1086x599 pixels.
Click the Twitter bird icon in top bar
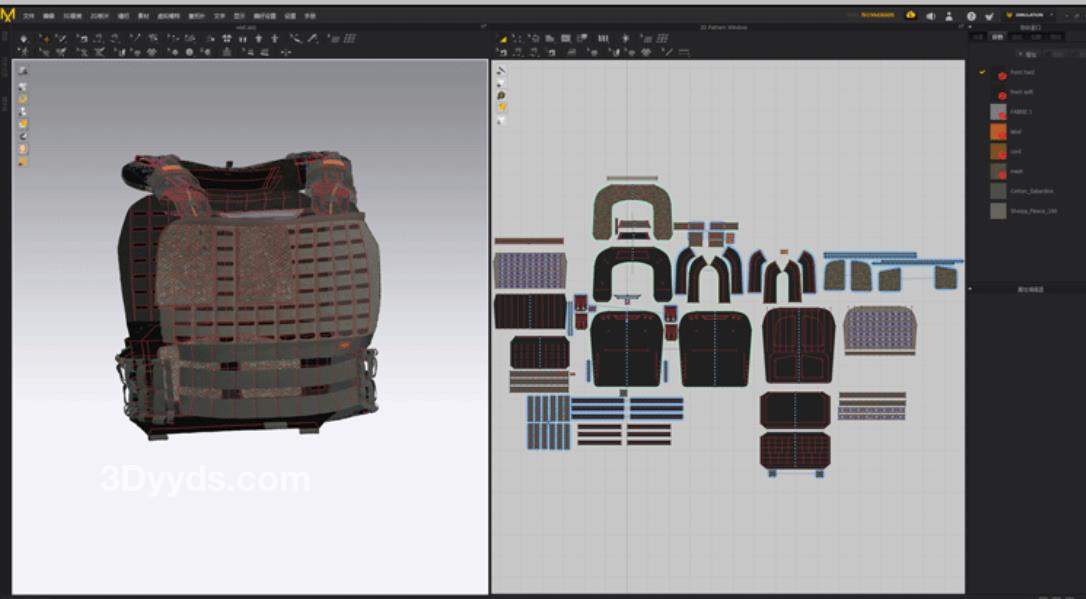pyautogui.click(x=989, y=16)
